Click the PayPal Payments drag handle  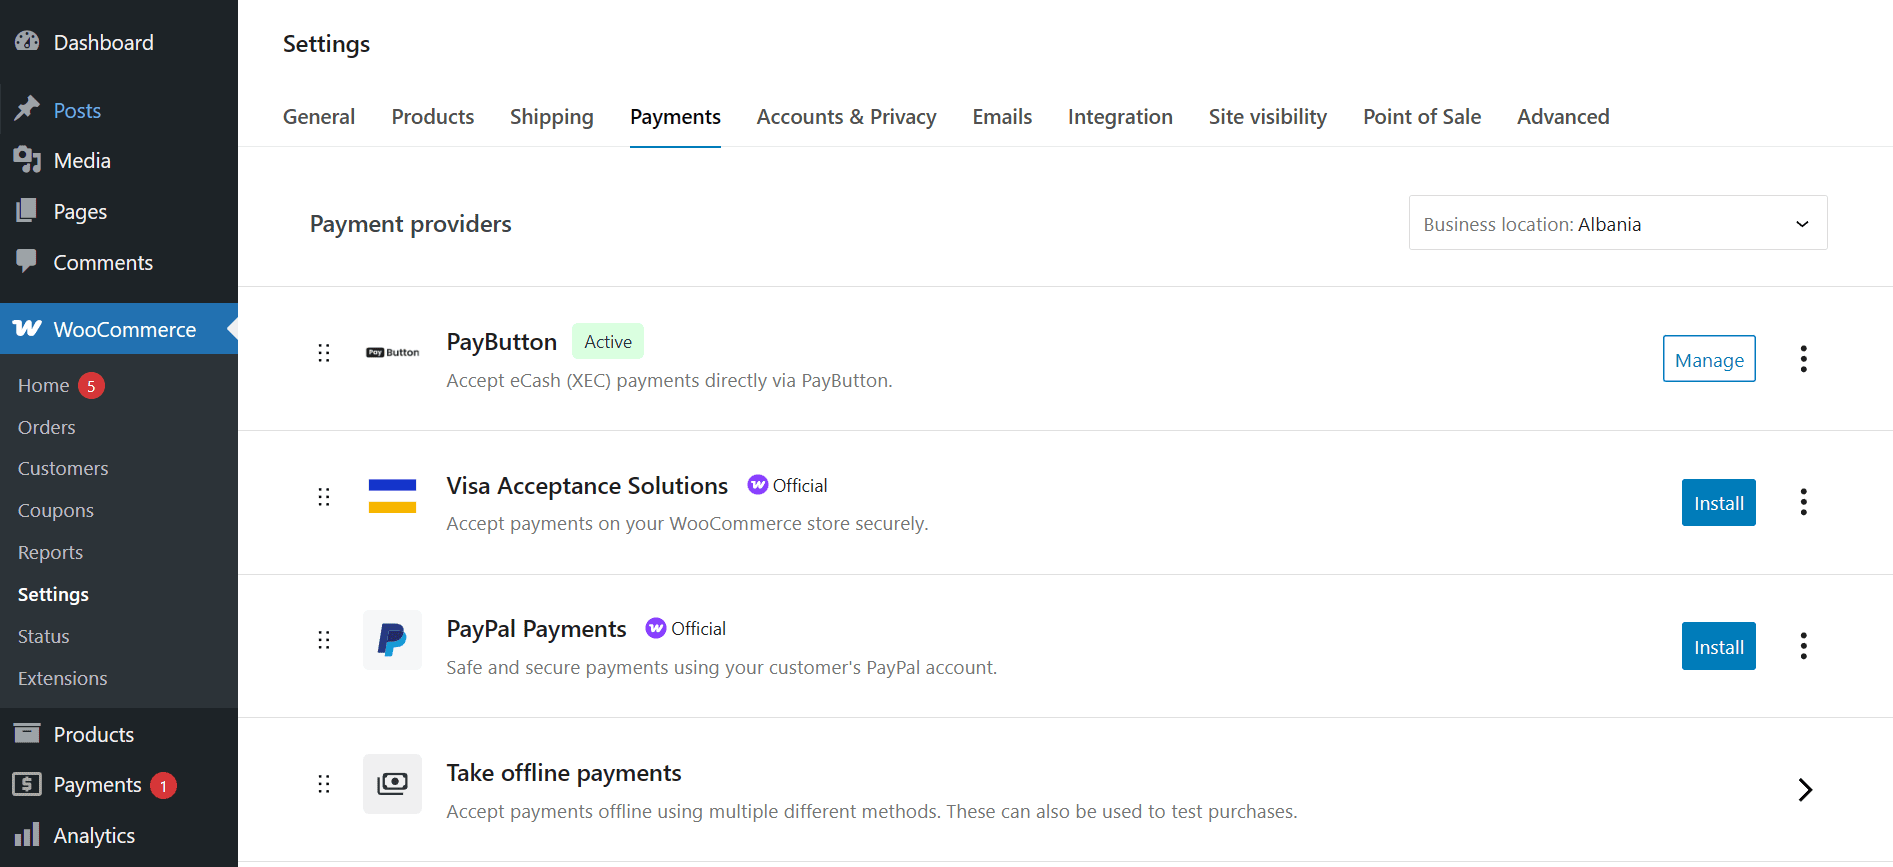(324, 640)
